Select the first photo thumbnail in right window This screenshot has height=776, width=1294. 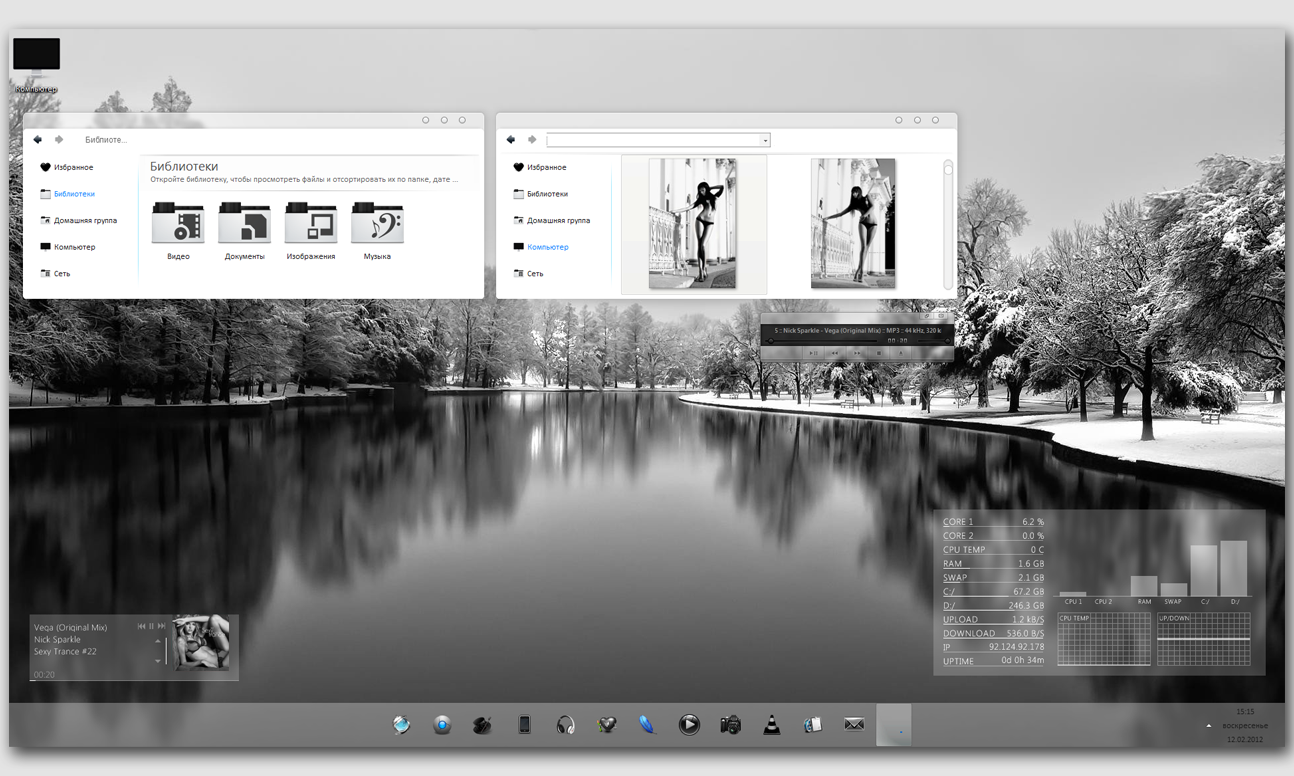(x=692, y=224)
